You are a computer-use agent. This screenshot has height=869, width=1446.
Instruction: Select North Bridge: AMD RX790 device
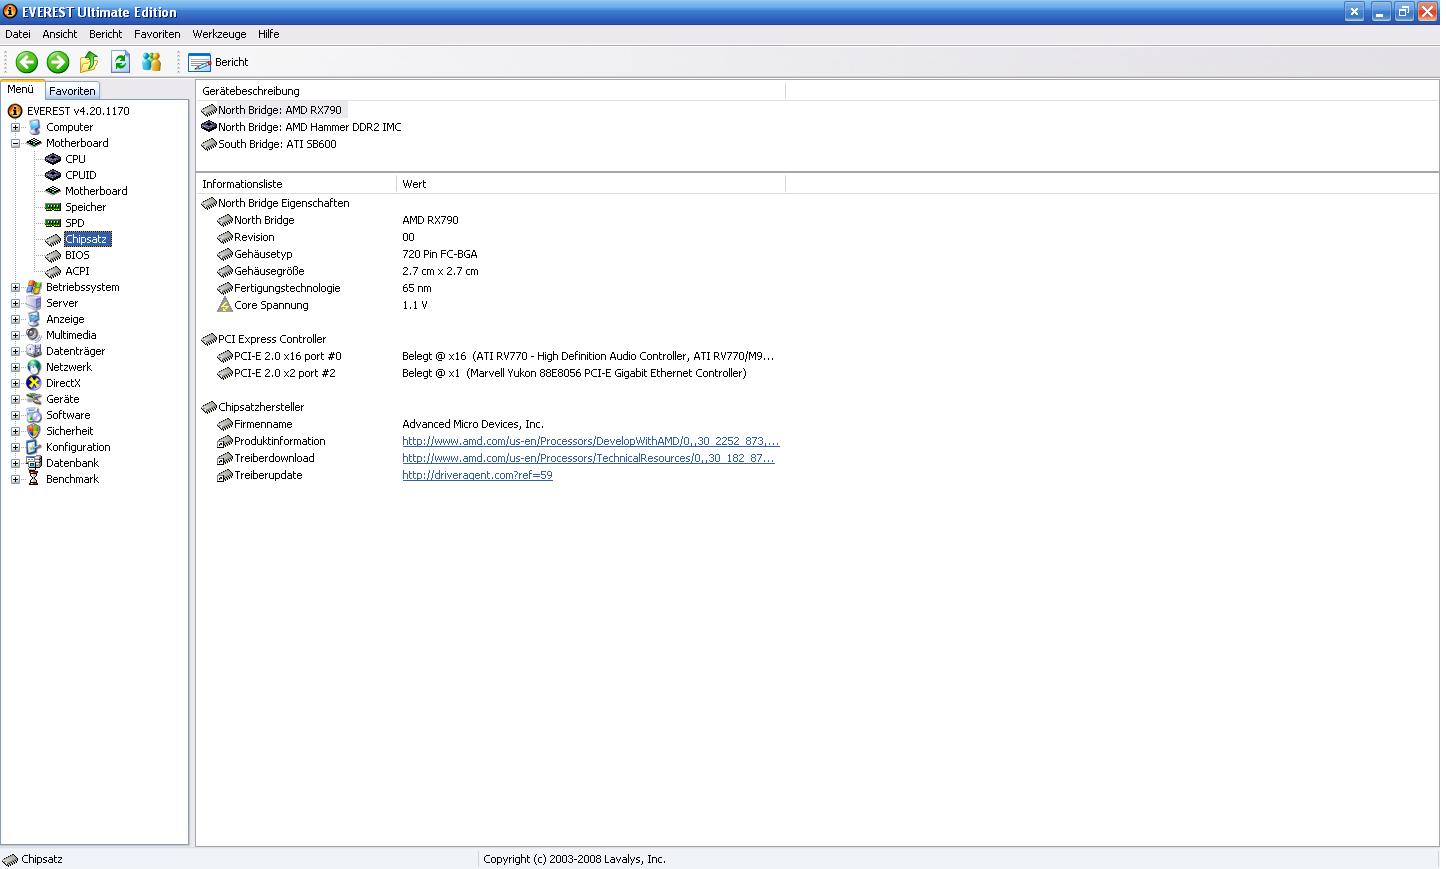pyautogui.click(x=279, y=110)
